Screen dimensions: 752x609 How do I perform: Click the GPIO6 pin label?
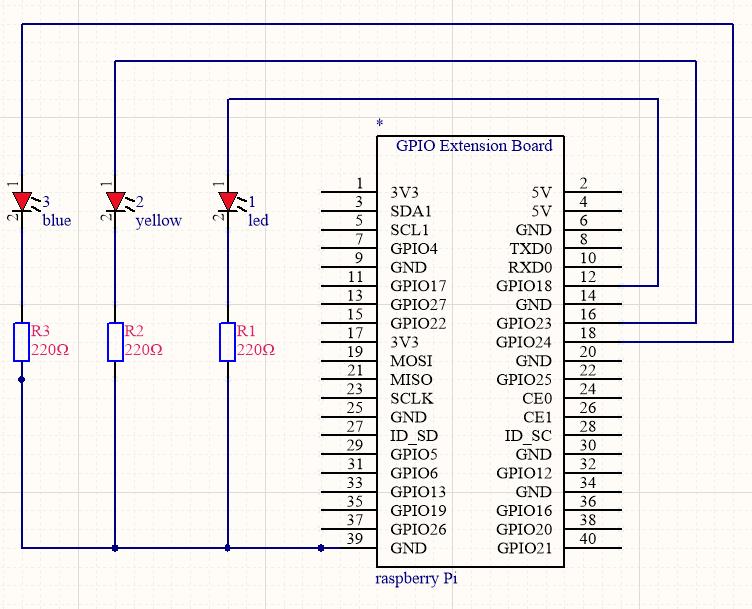click(x=414, y=474)
